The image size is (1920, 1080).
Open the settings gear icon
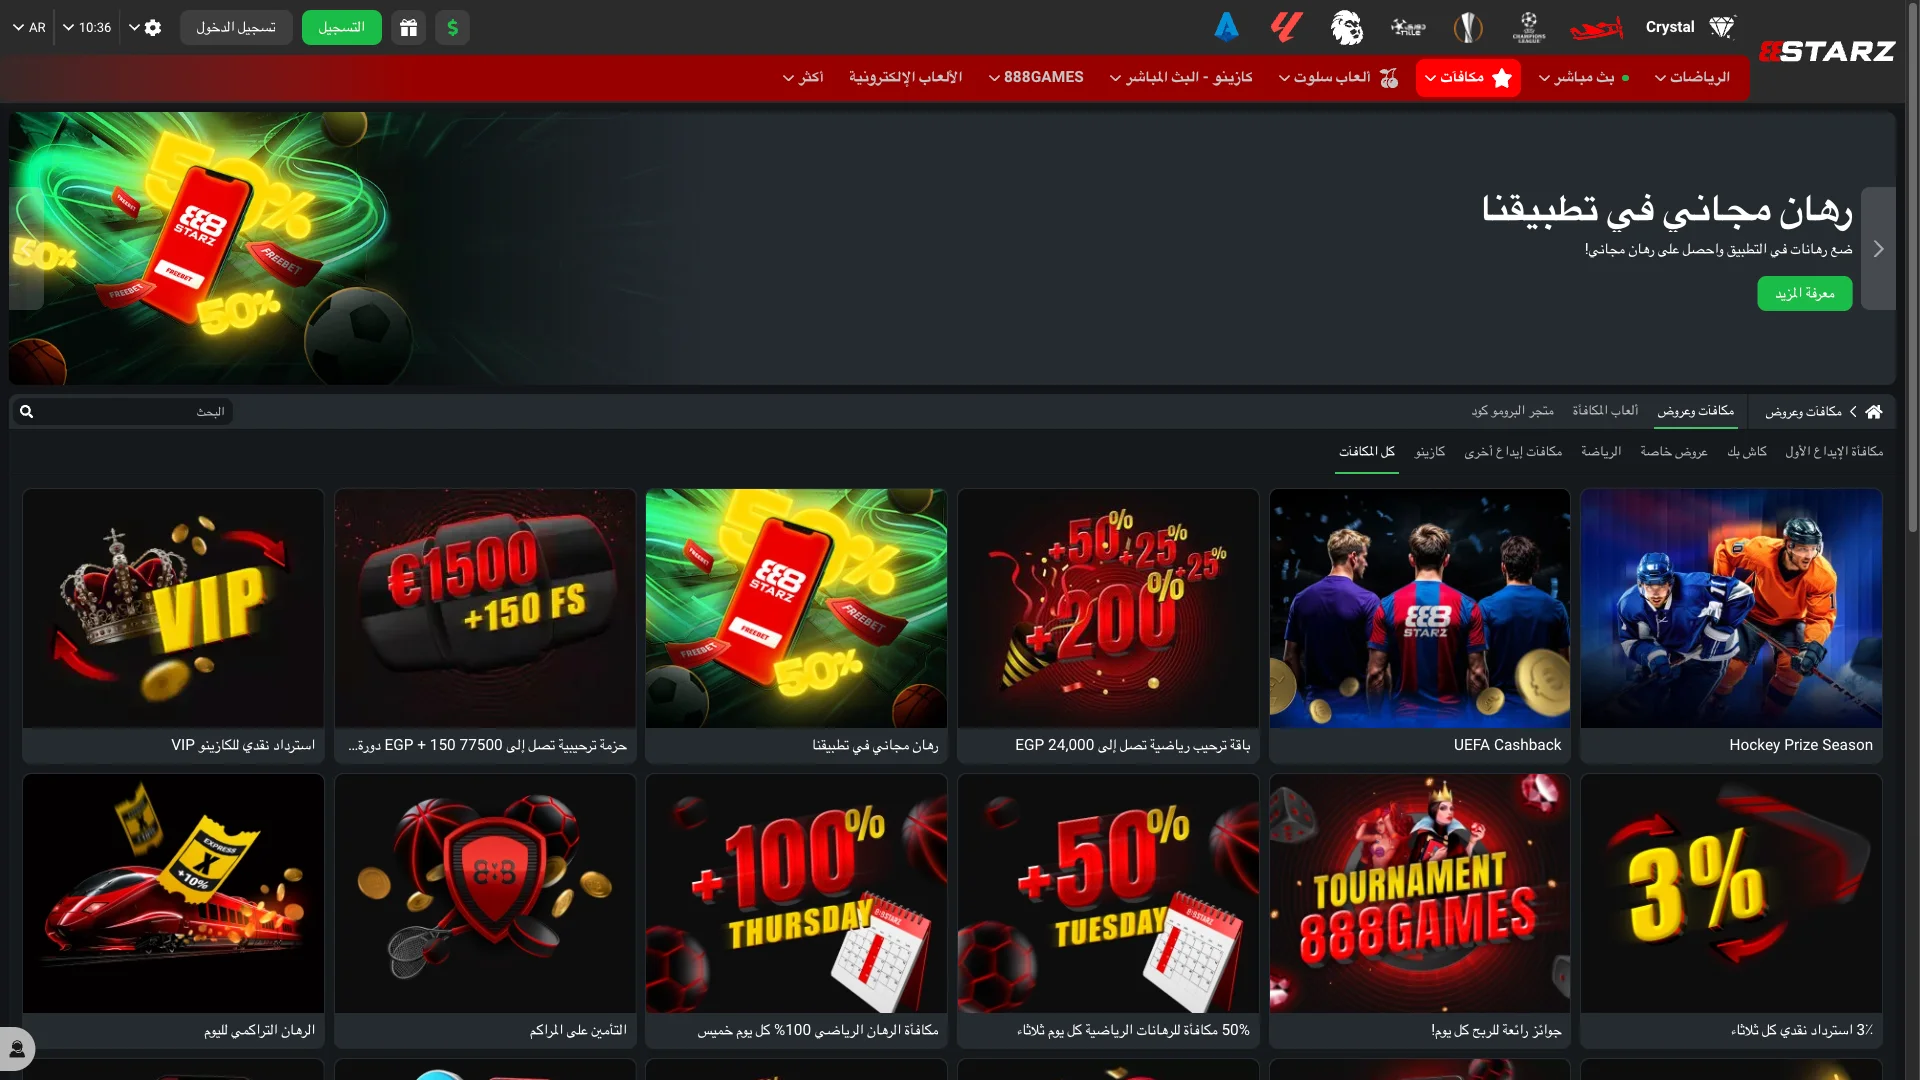(152, 28)
